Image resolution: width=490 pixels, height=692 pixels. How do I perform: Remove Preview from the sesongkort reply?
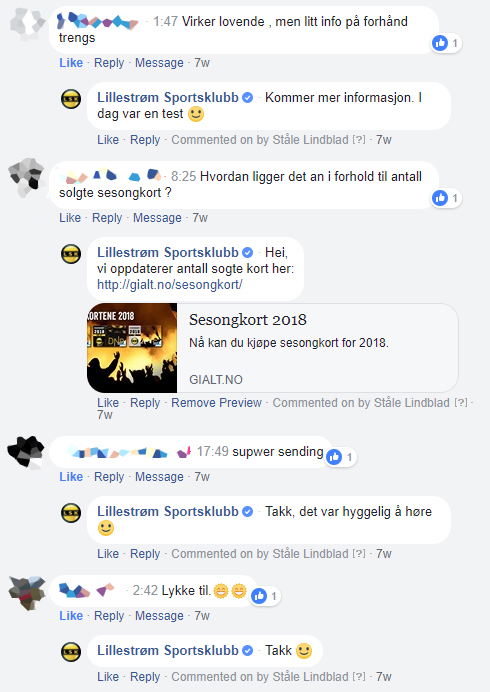pyautogui.click(x=216, y=402)
